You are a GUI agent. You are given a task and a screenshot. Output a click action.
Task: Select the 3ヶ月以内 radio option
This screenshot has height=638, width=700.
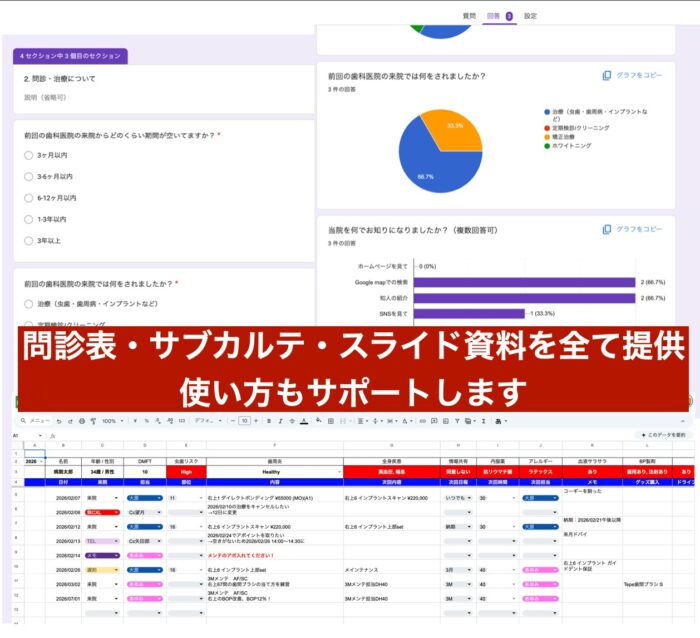tap(29, 155)
